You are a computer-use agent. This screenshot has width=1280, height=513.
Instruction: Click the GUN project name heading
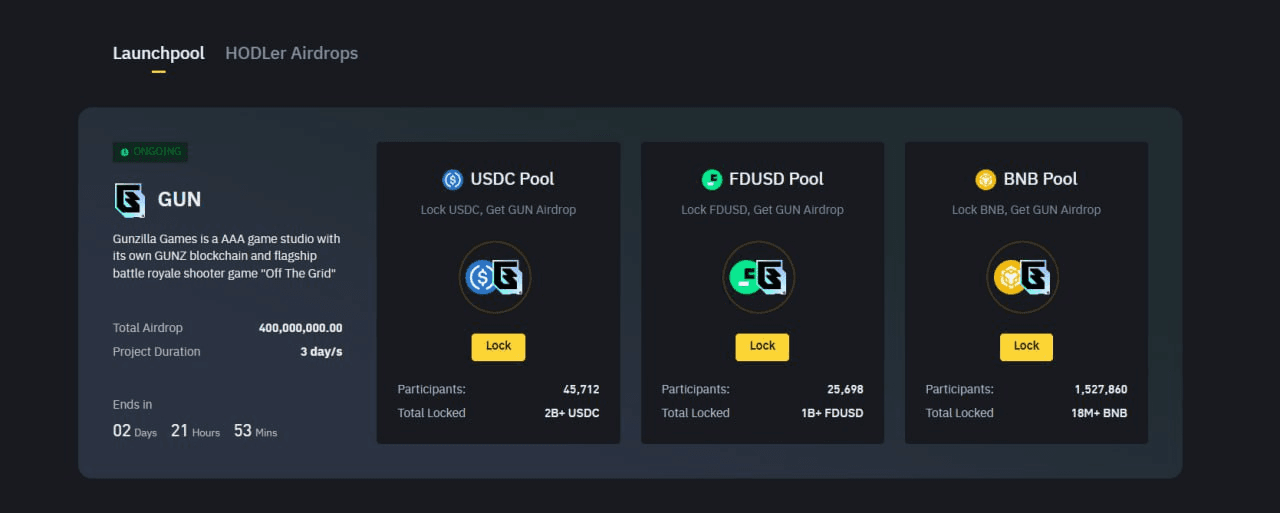click(x=179, y=199)
